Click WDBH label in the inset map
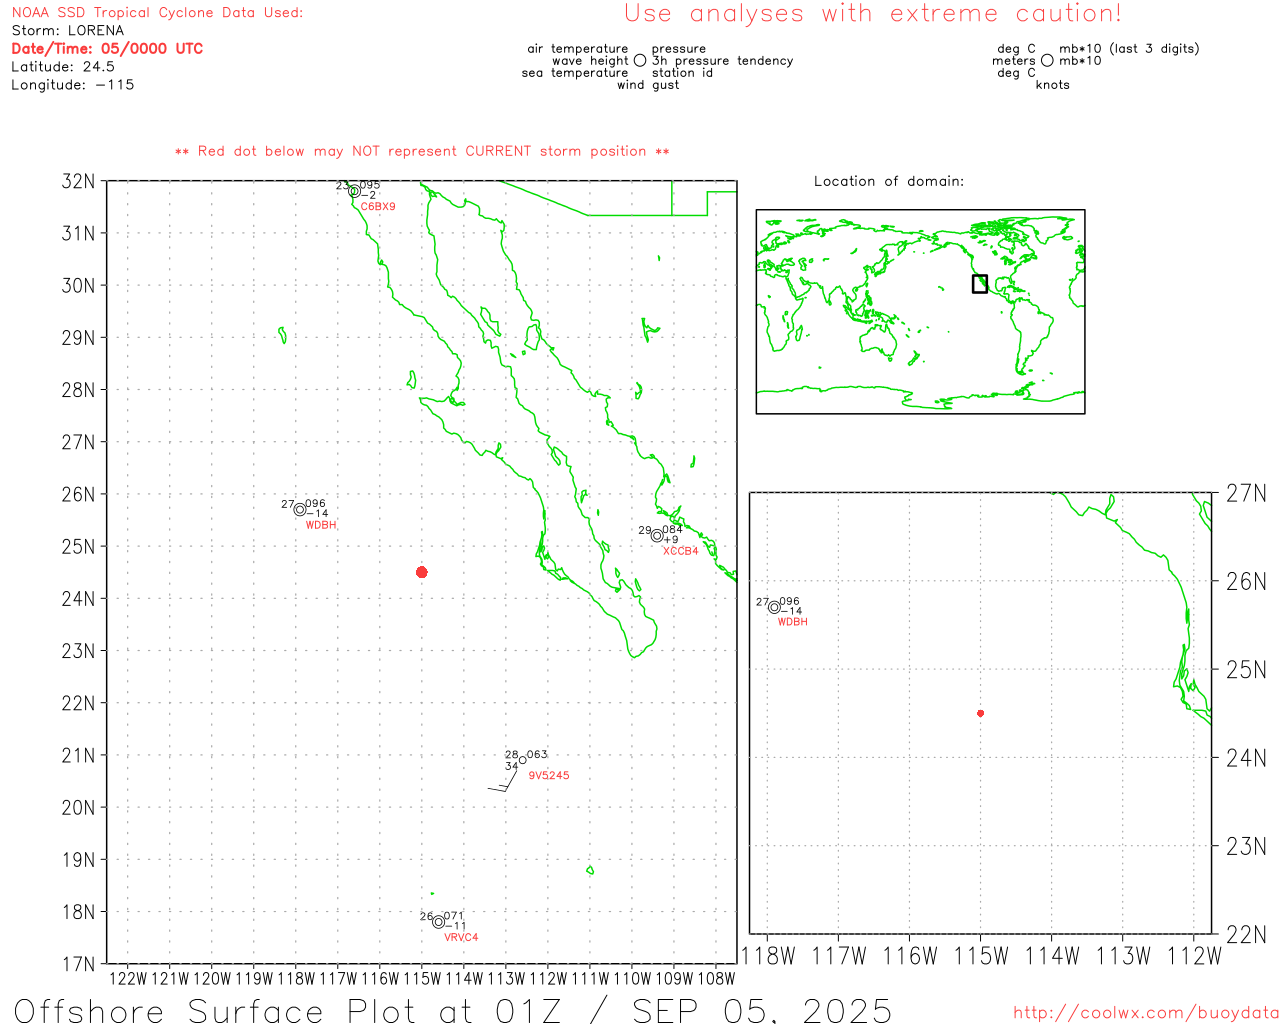This screenshot has width=1280, height=1024. click(x=793, y=622)
